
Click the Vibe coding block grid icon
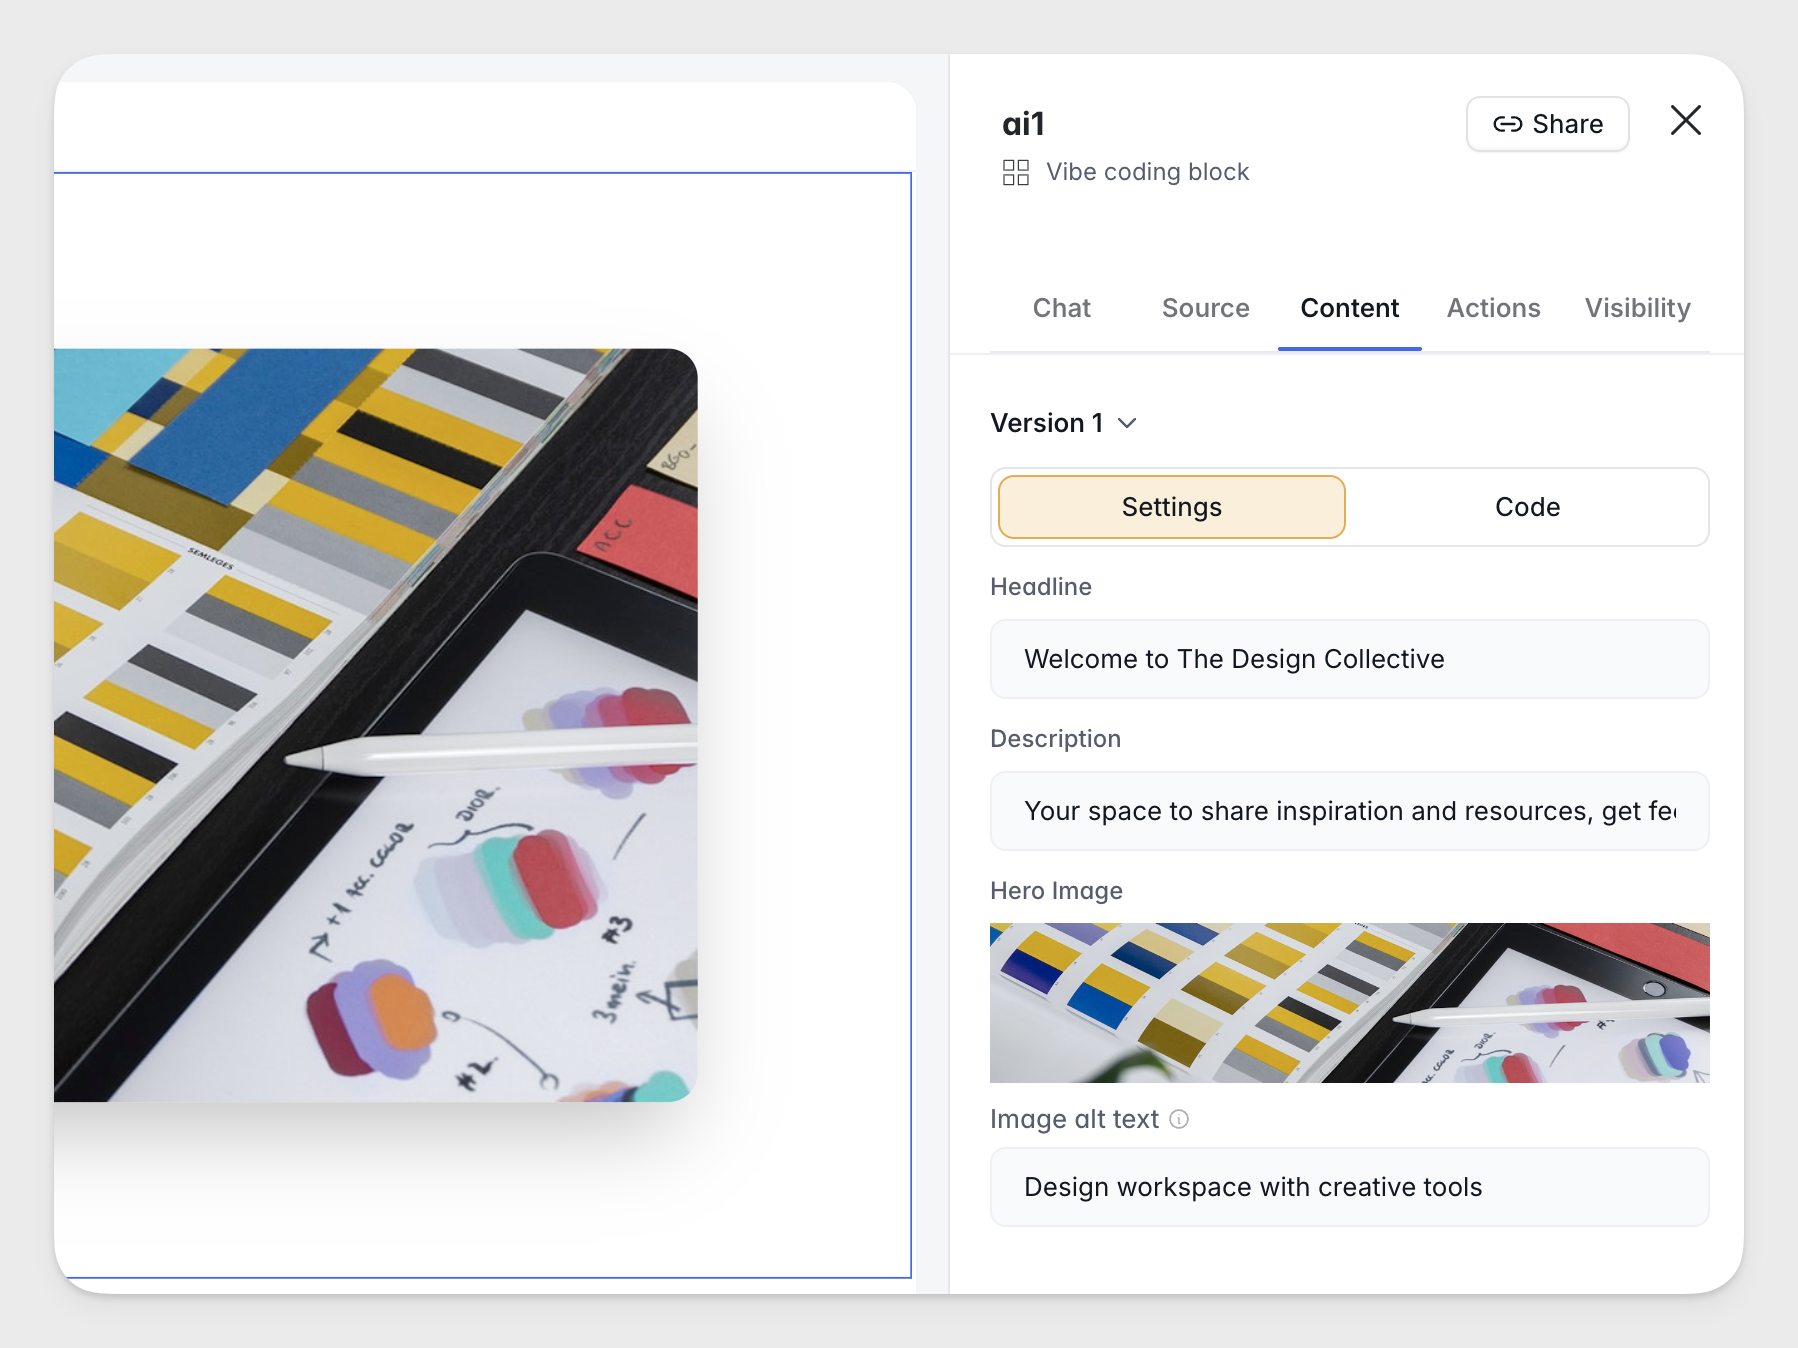click(1015, 172)
